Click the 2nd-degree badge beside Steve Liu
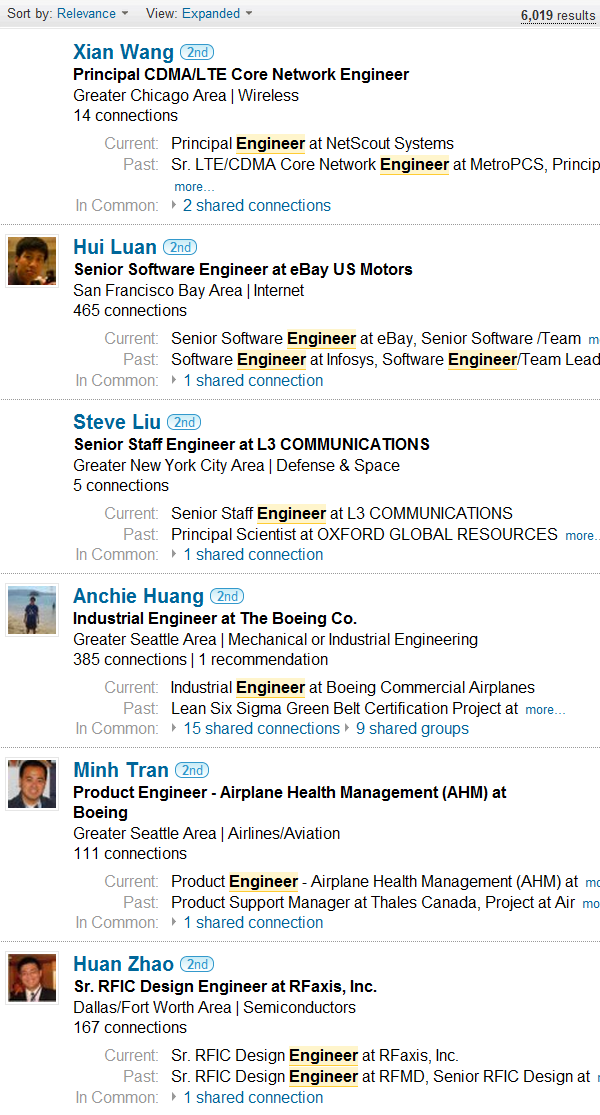 point(184,422)
